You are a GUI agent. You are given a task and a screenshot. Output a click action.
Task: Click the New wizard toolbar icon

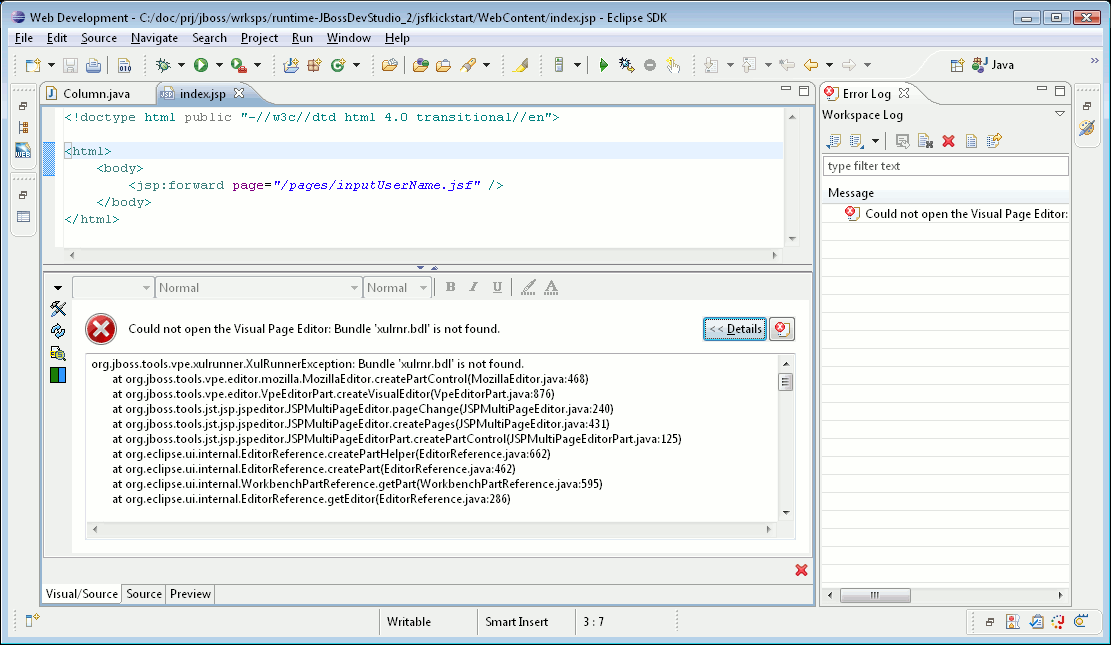tap(33, 65)
